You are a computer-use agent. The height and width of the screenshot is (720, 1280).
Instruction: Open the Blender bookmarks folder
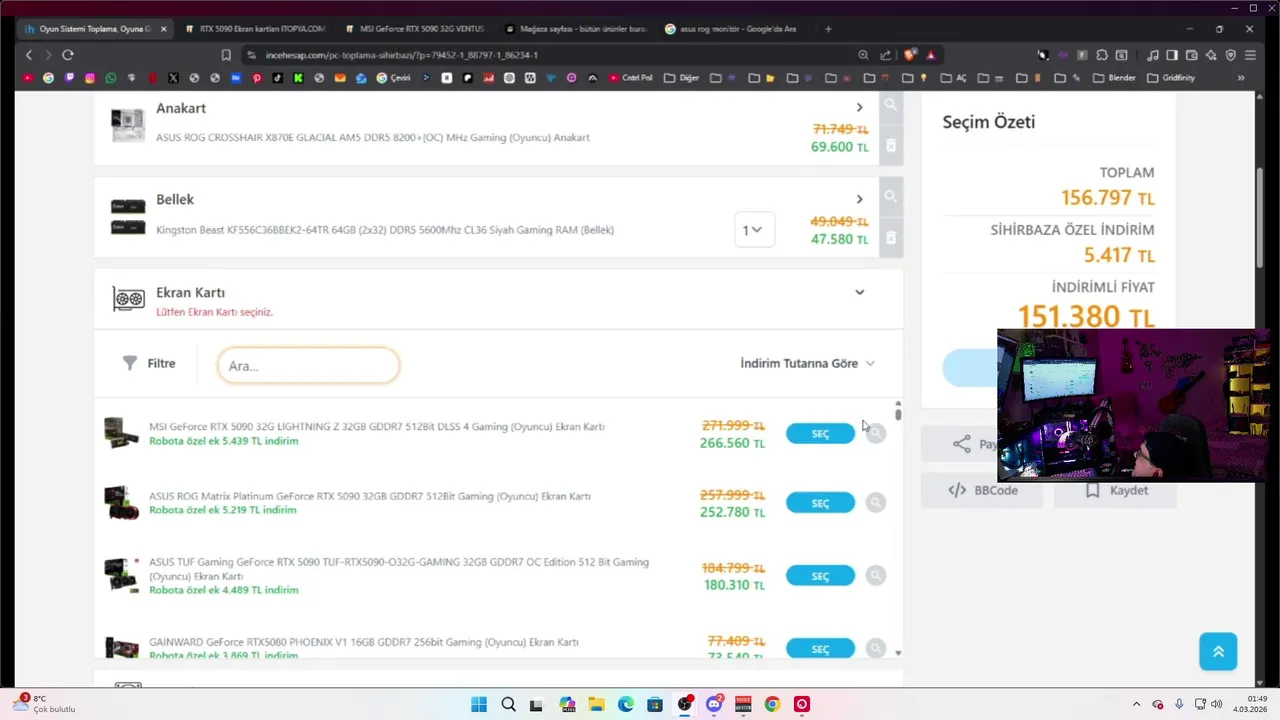click(x=1114, y=78)
